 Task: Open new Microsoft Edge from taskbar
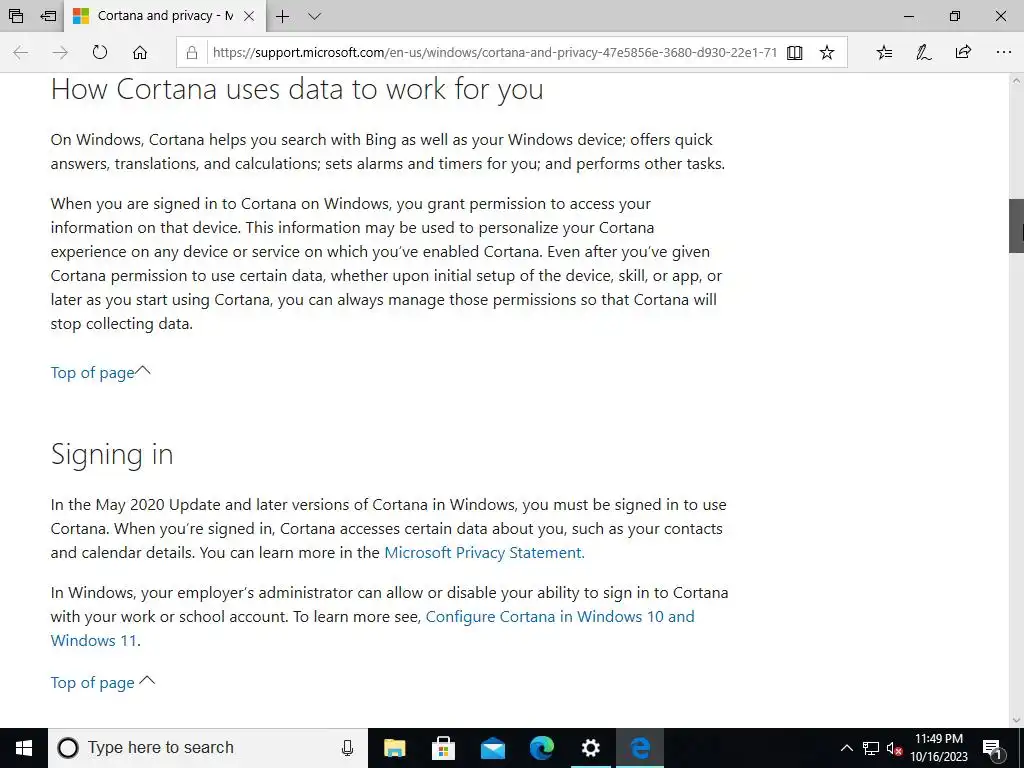[x=541, y=748]
